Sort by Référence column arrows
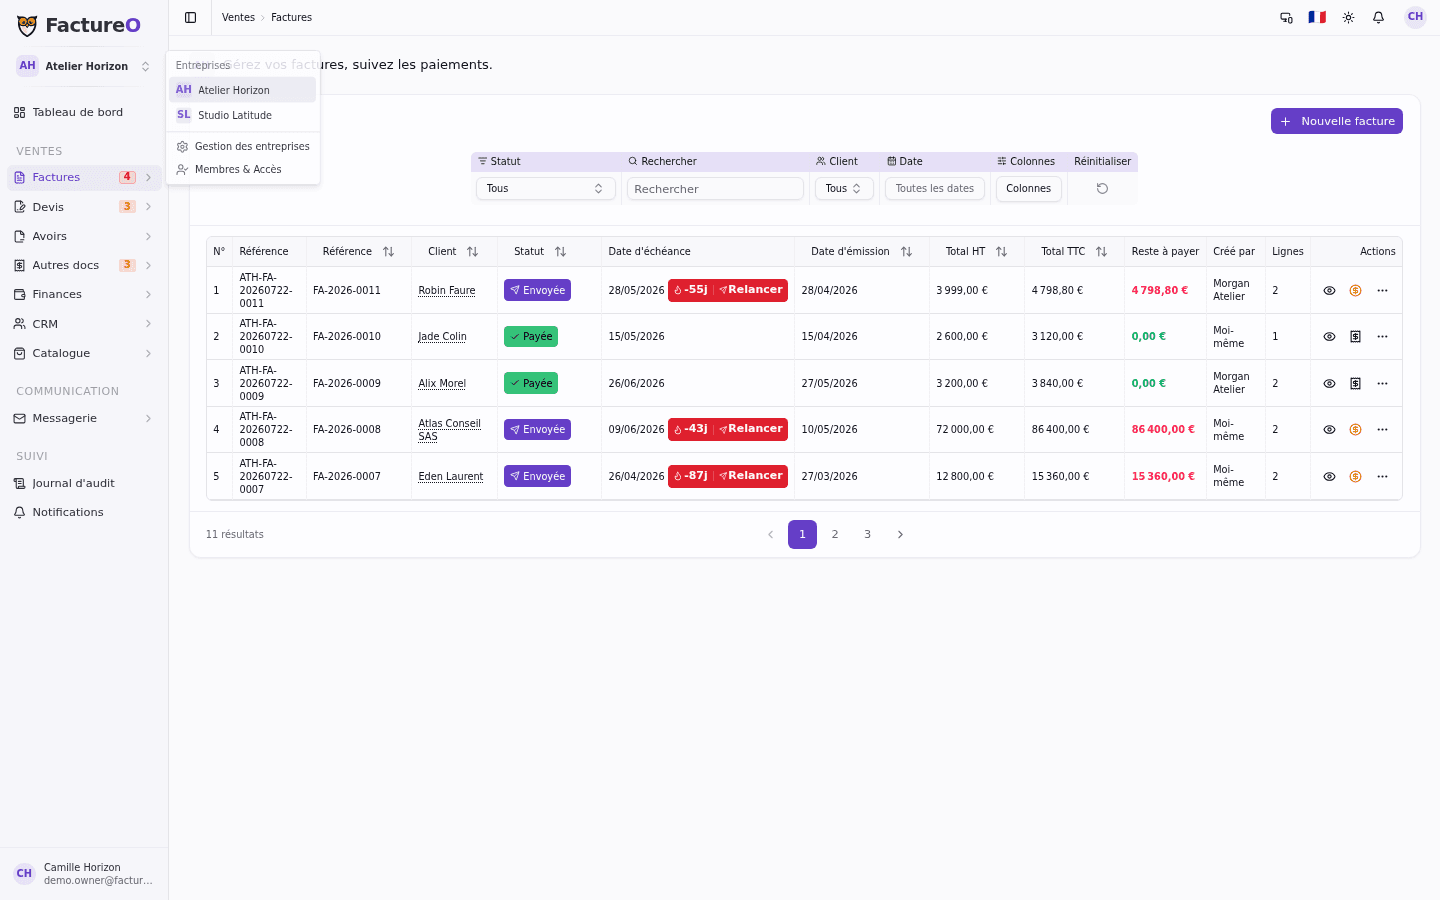The height and width of the screenshot is (900, 1440). coord(388,251)
